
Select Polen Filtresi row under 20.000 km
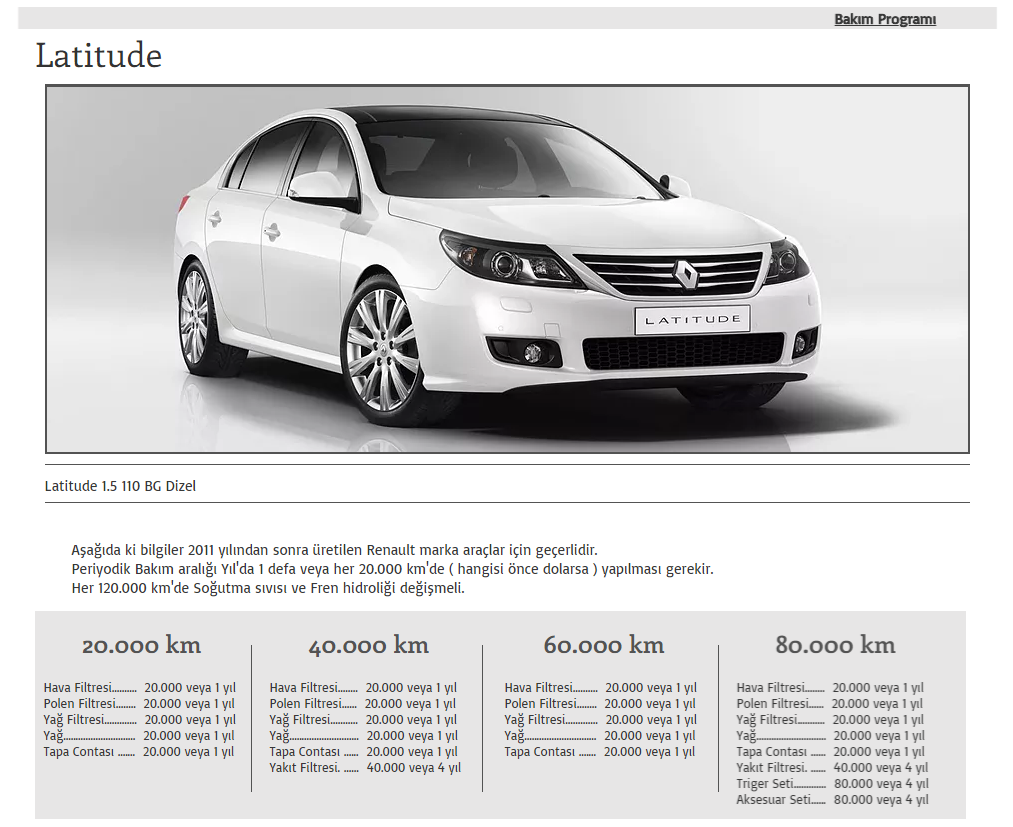click(139, 704)
